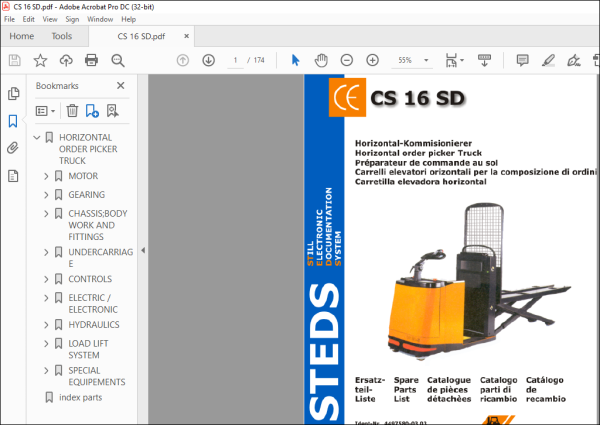The height and width of the screenshot is (425, 600).
Task: Click the upload to cloud icon
Action: (66, 60)
